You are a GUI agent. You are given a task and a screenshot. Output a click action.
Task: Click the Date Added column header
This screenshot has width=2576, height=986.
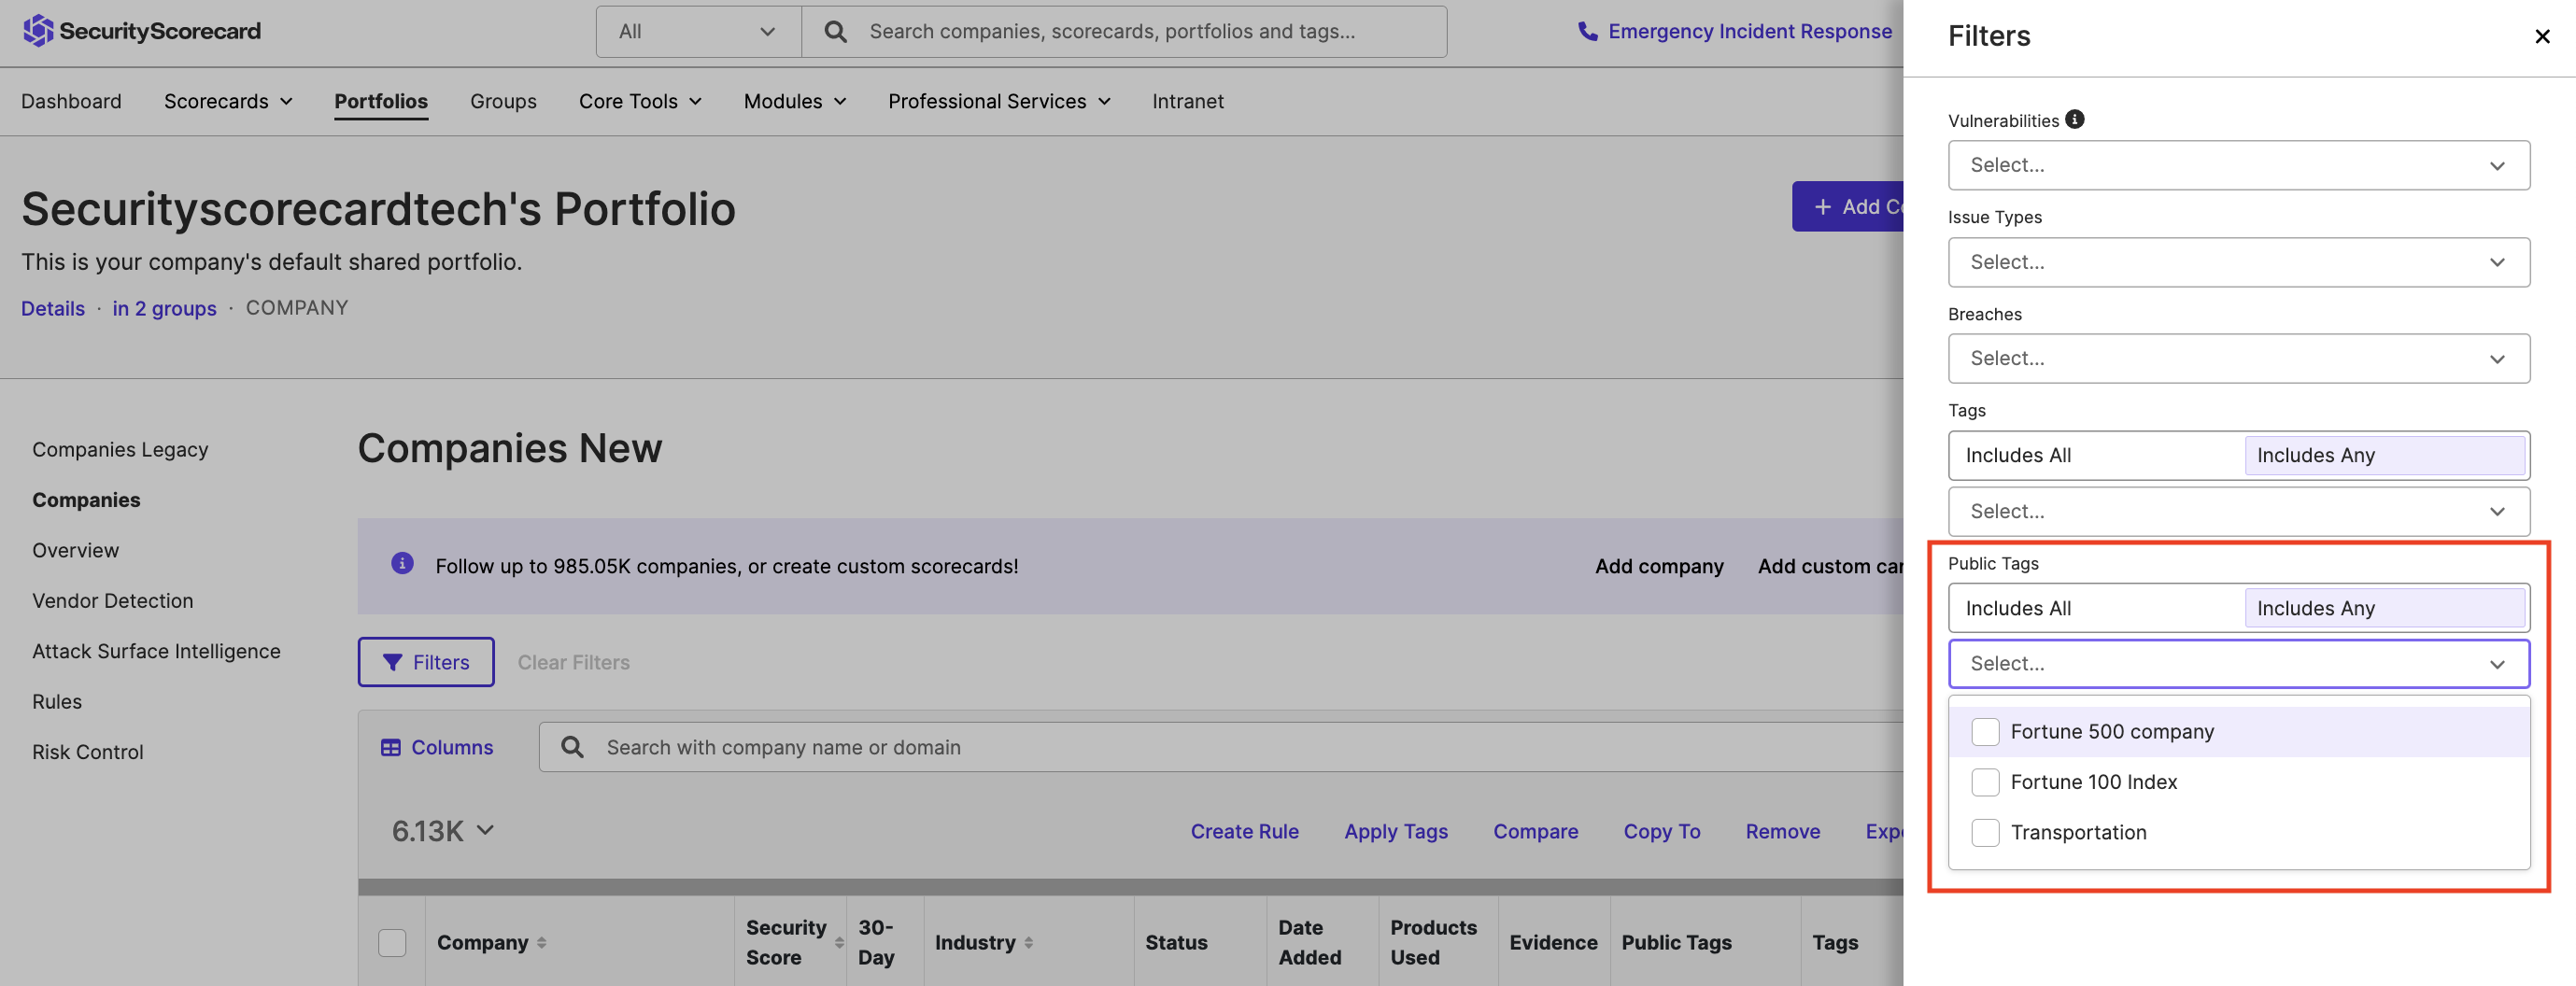pos(1310,942)
